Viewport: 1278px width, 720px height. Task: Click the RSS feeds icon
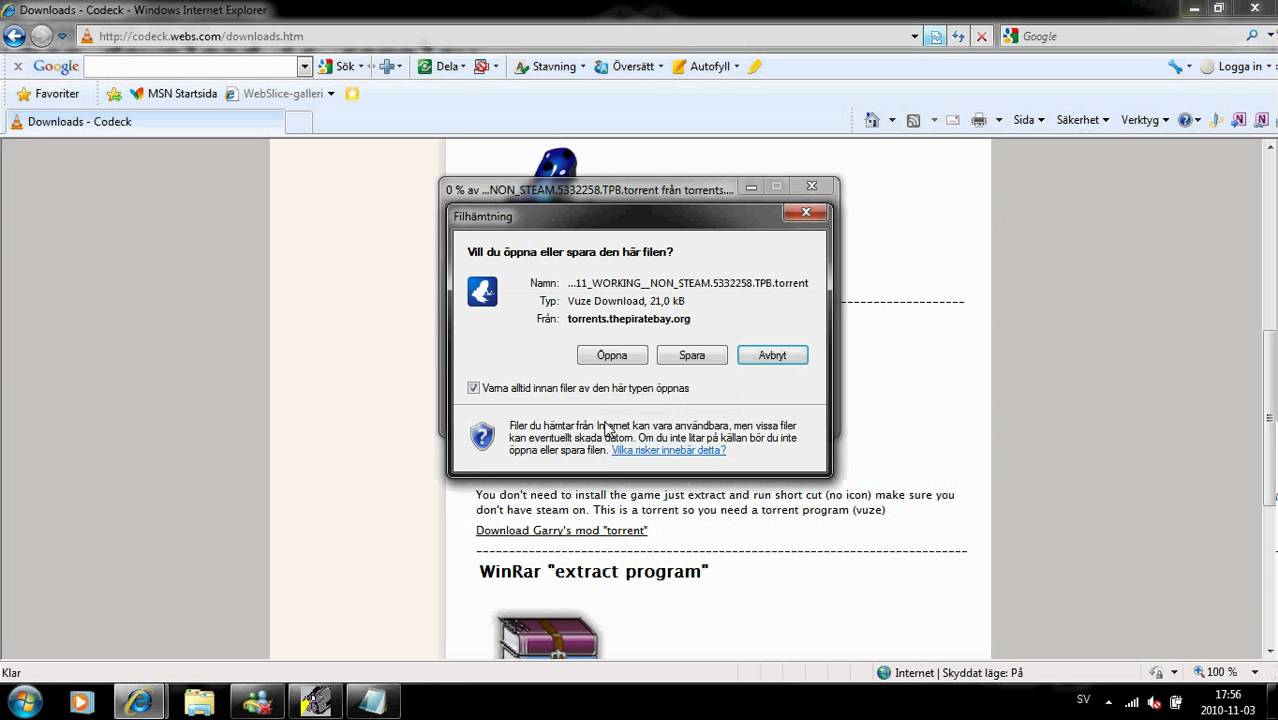click(x=913, y=120)
